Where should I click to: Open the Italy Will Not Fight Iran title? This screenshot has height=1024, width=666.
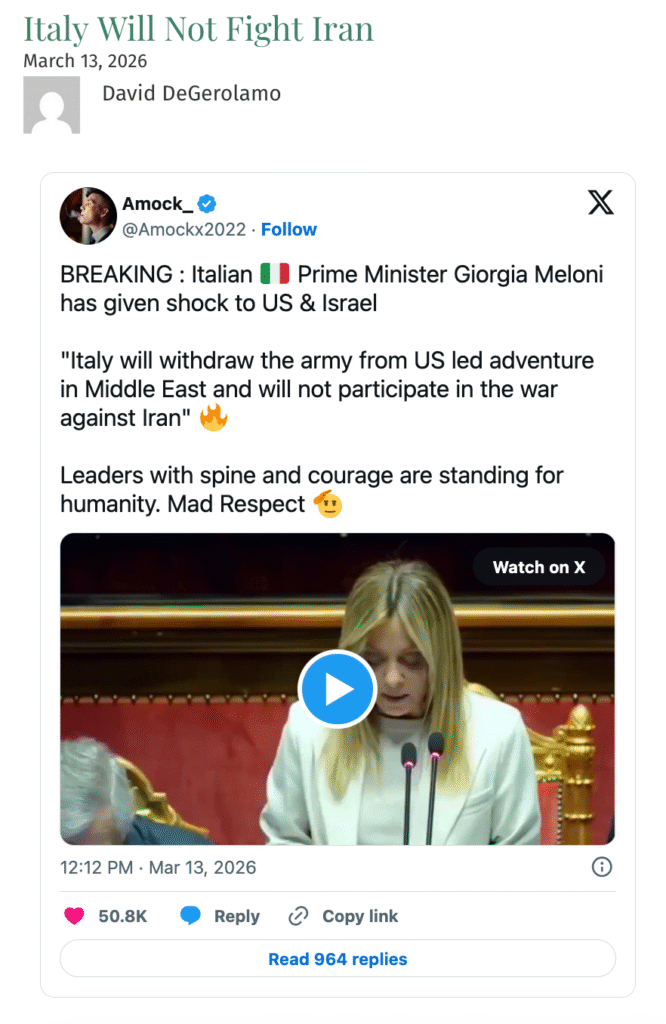pos(198,28)
